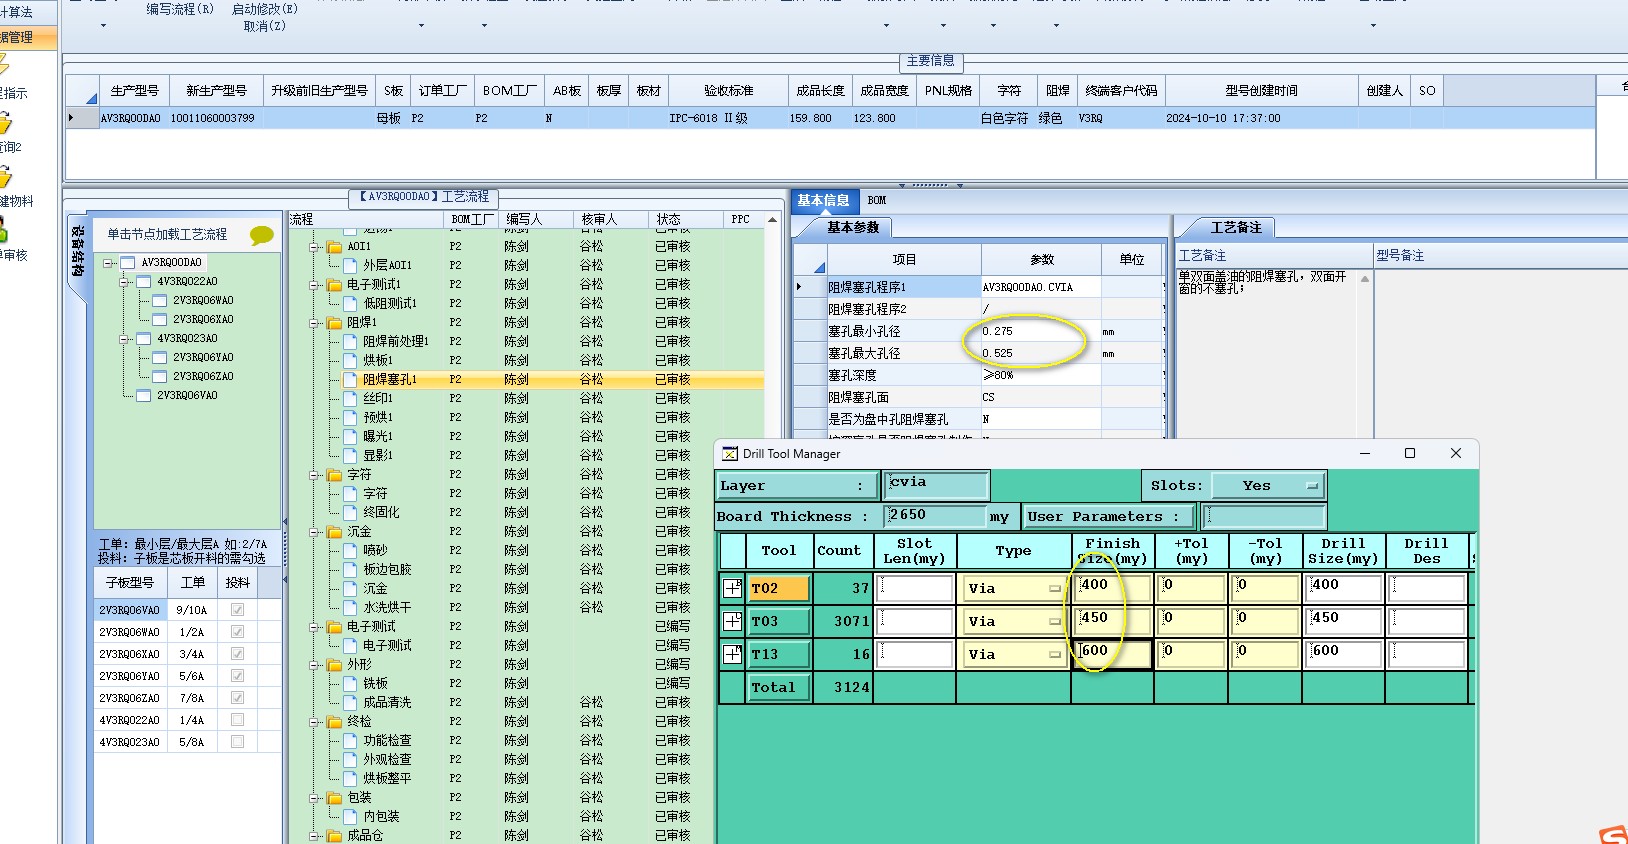Click the Total button in drill table
1628x844 pixels.
click(x=780, y=687)
